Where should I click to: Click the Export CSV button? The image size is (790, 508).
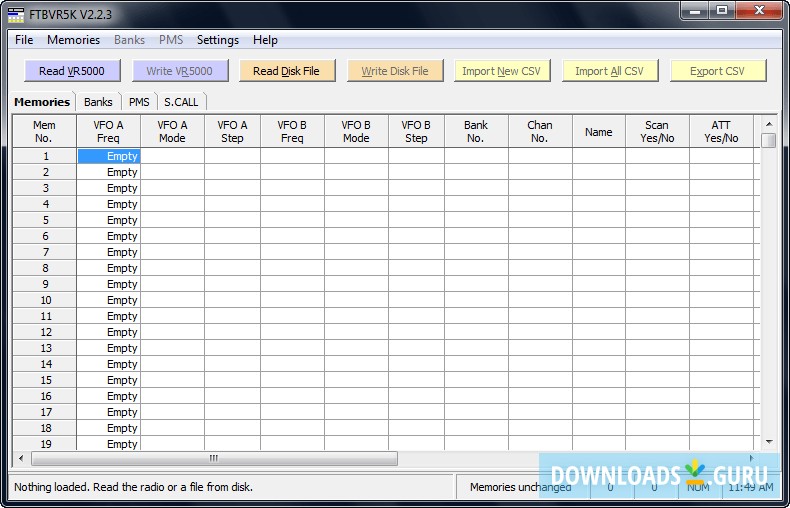718,71
